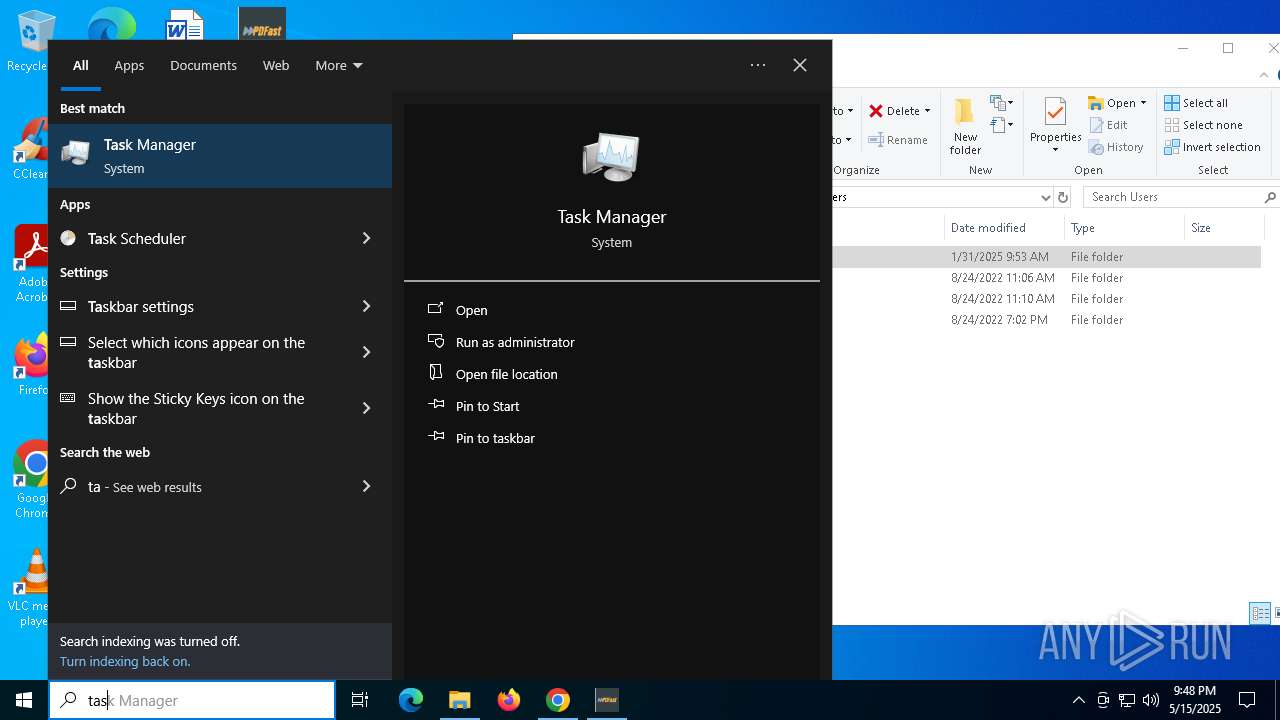The width and height of the screenshot is (1280, 720).
Task: Click the volume icon in system tray
Action: point(1151,700)
